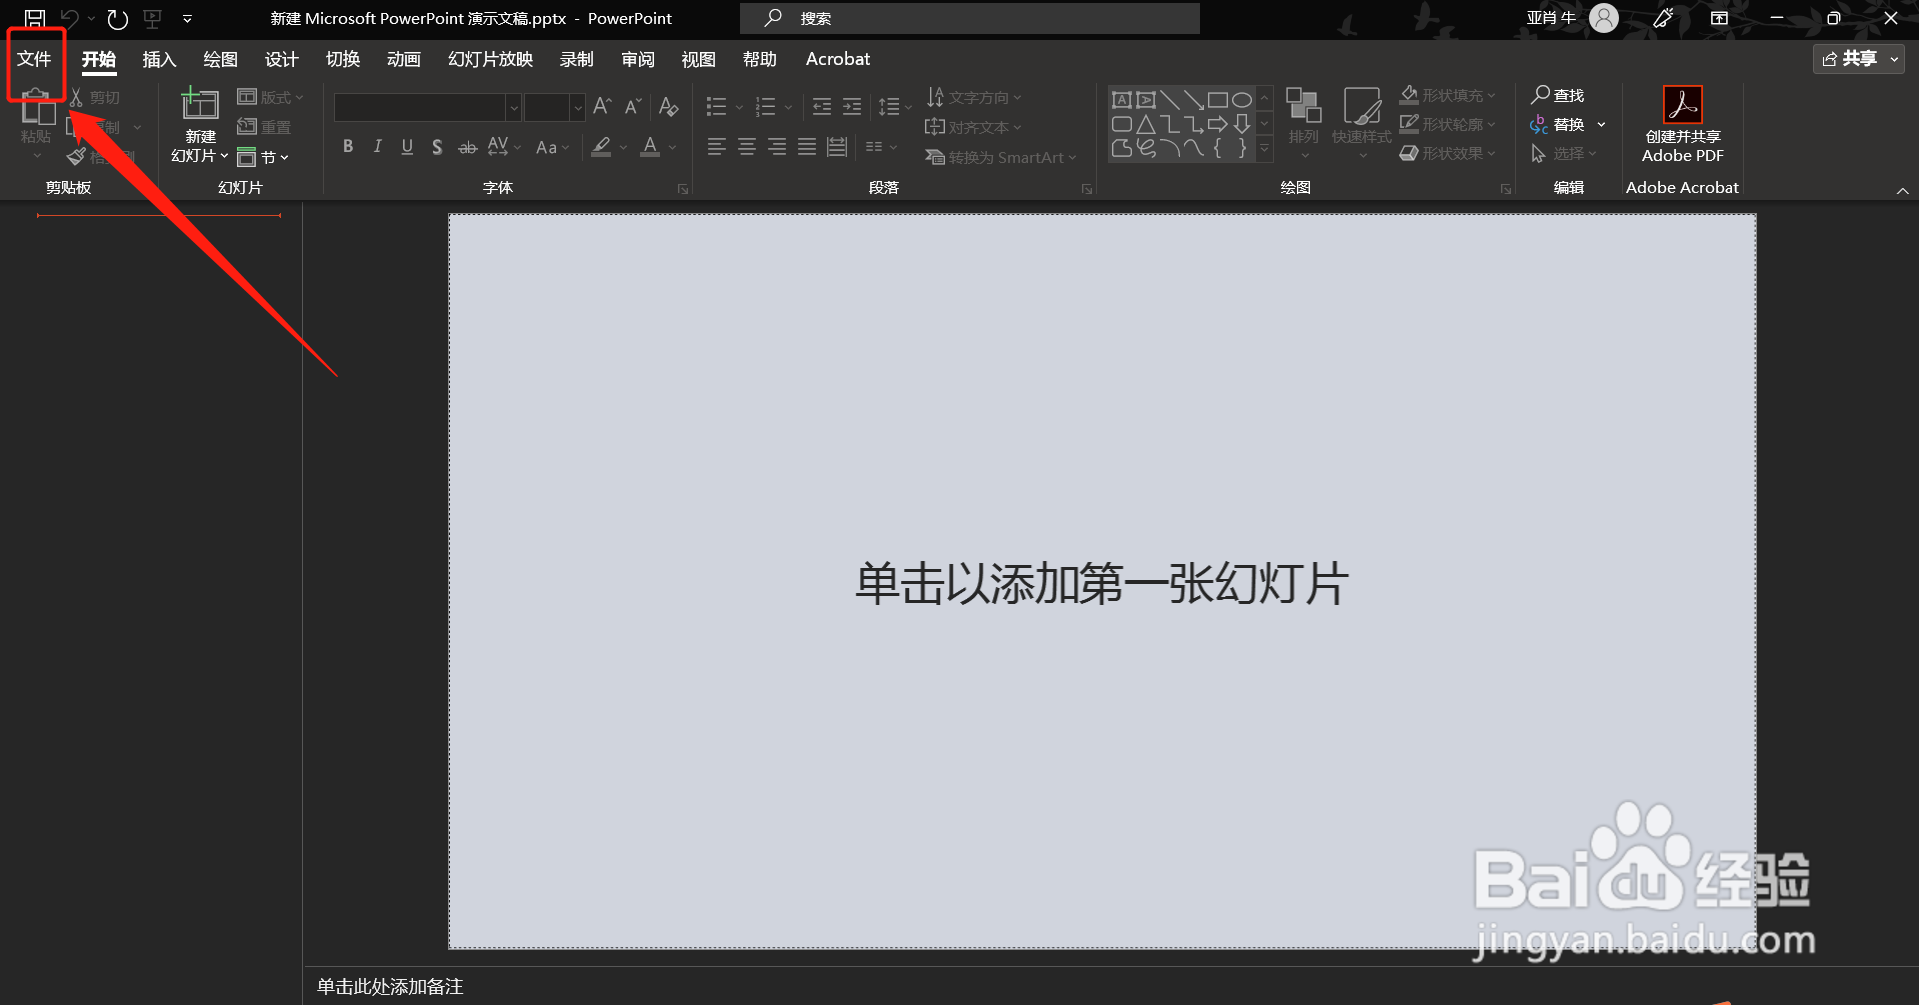Click the 重置 (Reset) button
The height and width of the screenshot is (1005, 1919).
tap(264, 127)
